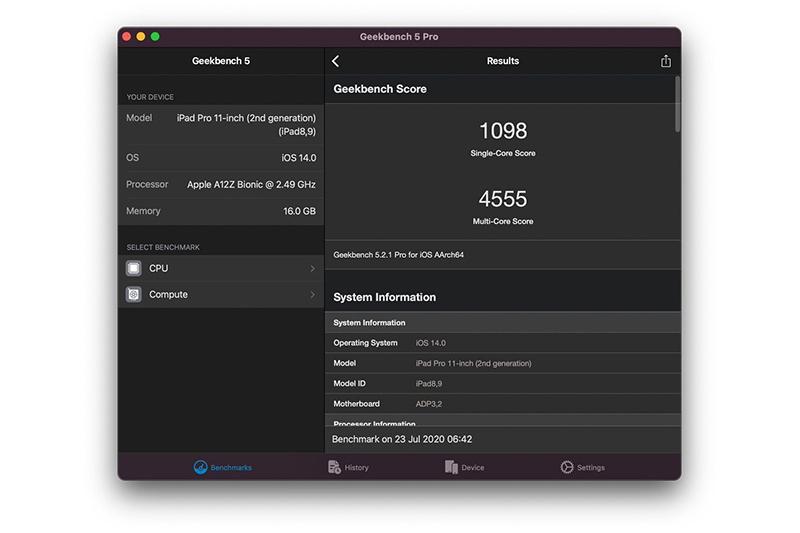Expand the CPU row chevron arrow

pos(312,269)
